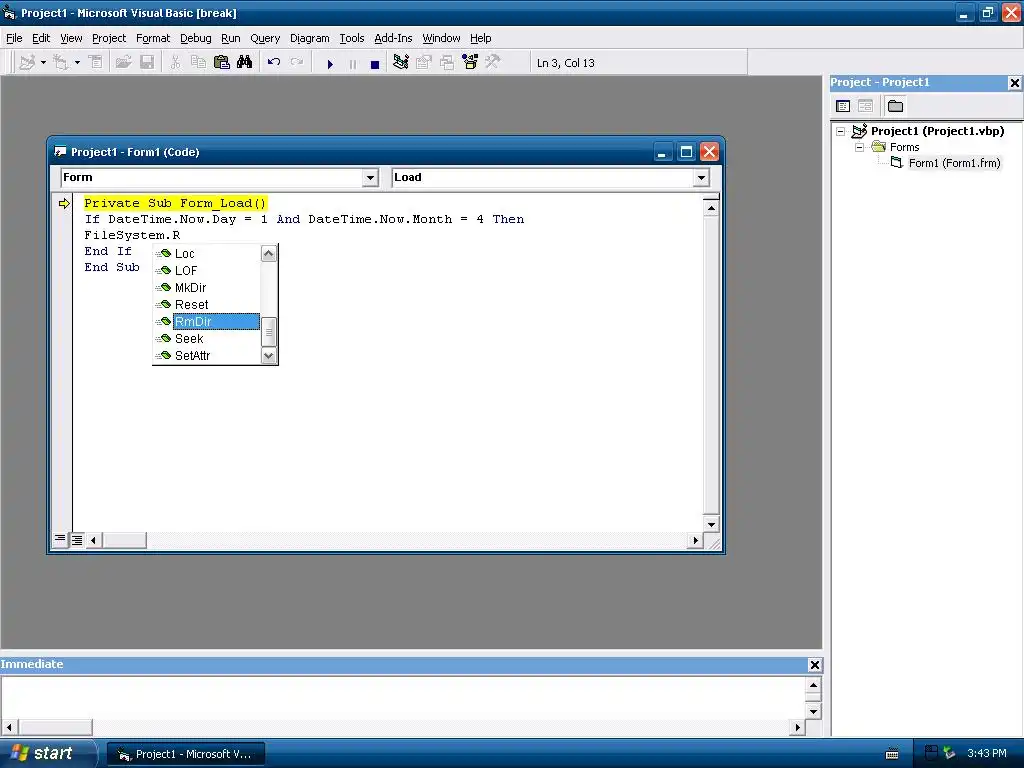Click the Continue play button
Image resolution: width=1024 pixels, height=768 pixels.
(x=330, y=64)
